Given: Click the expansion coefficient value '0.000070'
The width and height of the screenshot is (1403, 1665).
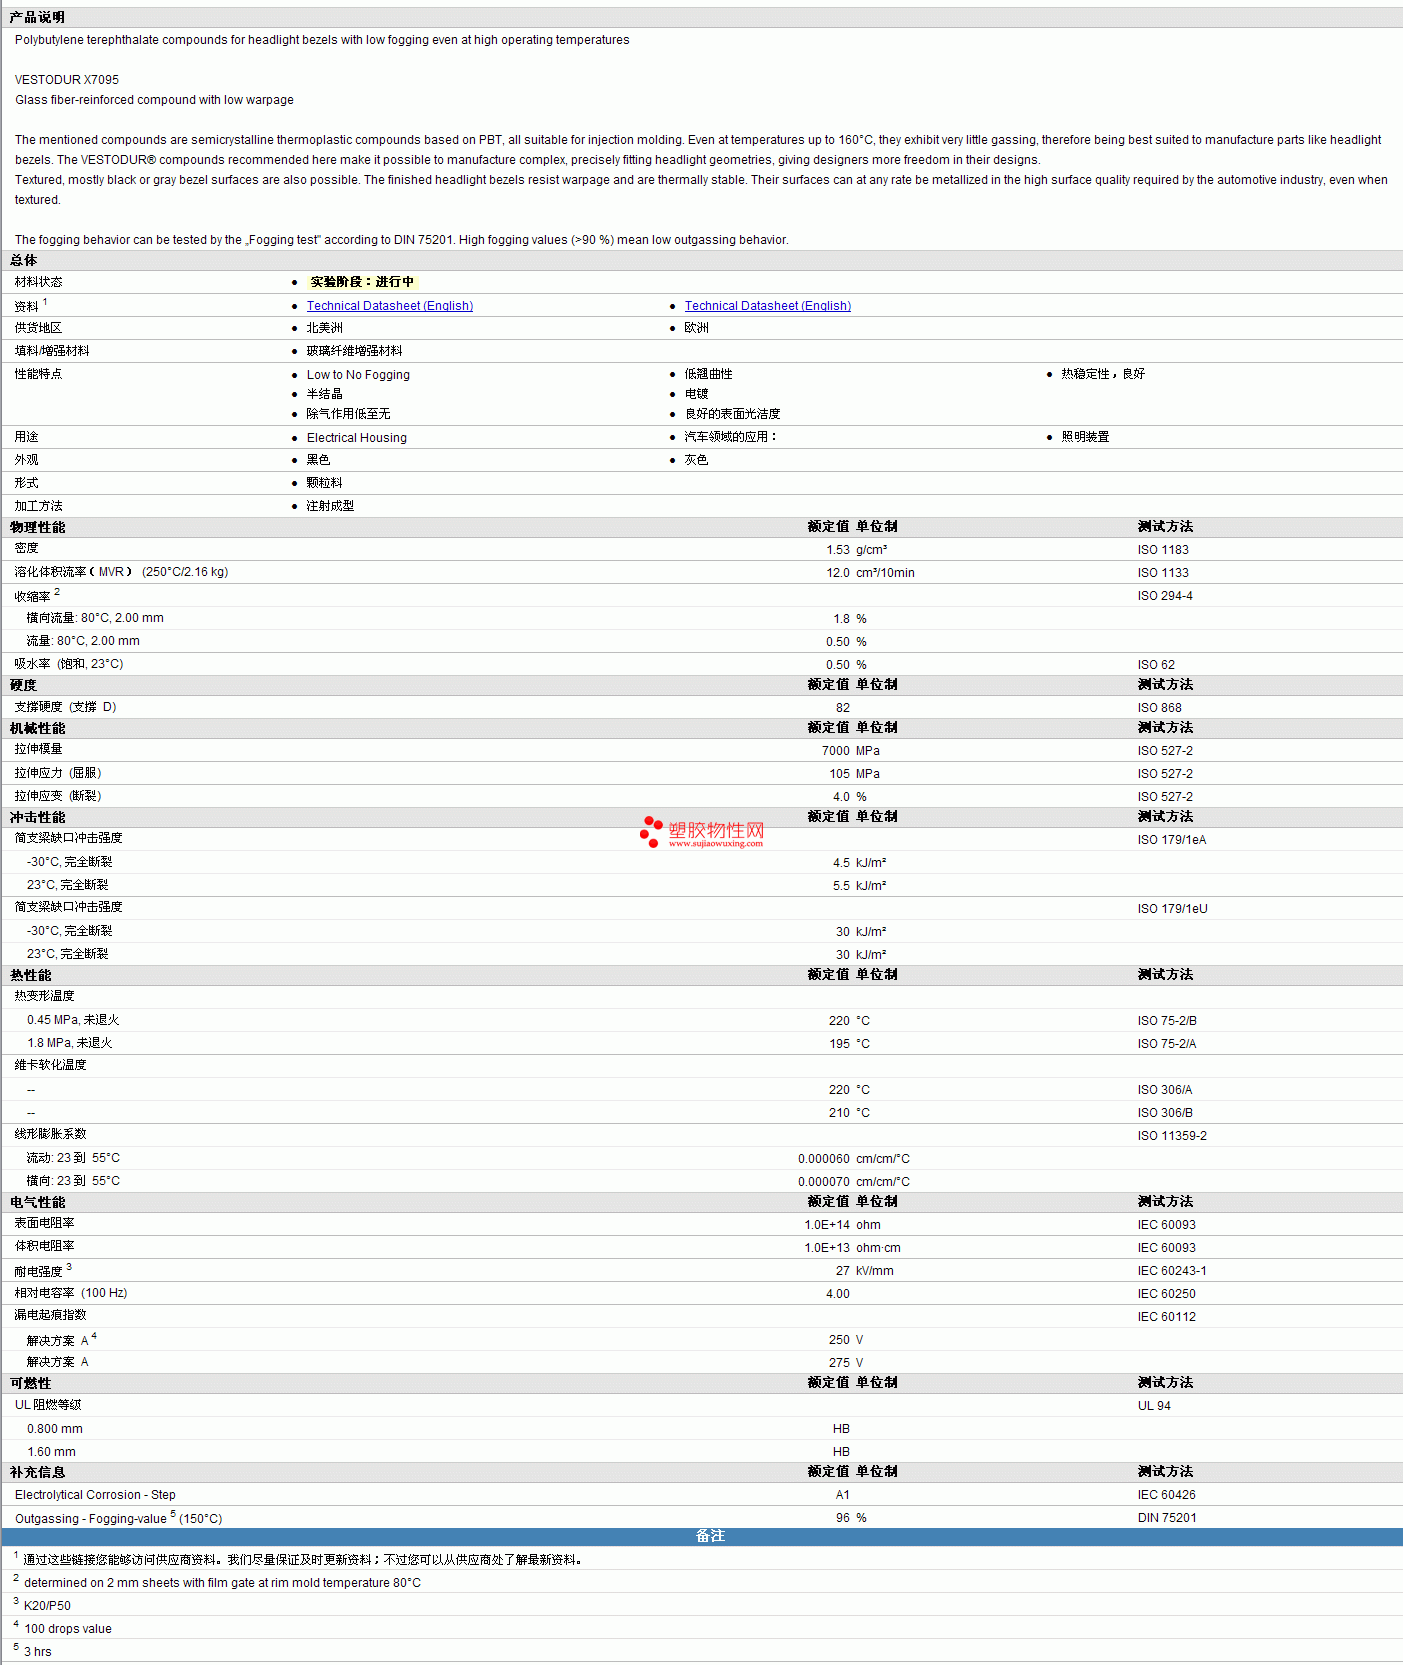Looking at the screenshot, I should coord(824,1182).
